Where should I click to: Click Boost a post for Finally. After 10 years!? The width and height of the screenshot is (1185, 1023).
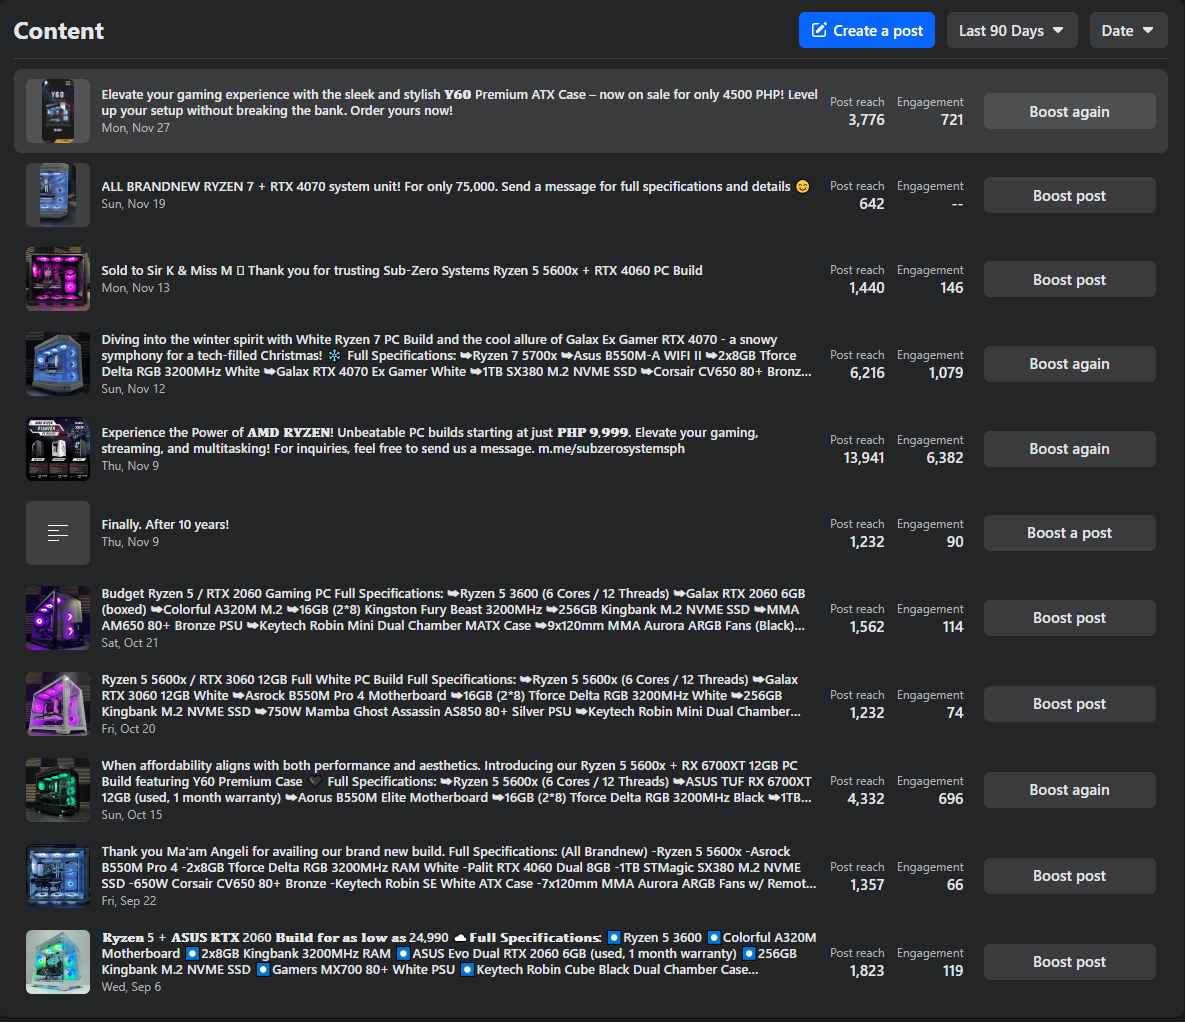(x=1069, y=533)
